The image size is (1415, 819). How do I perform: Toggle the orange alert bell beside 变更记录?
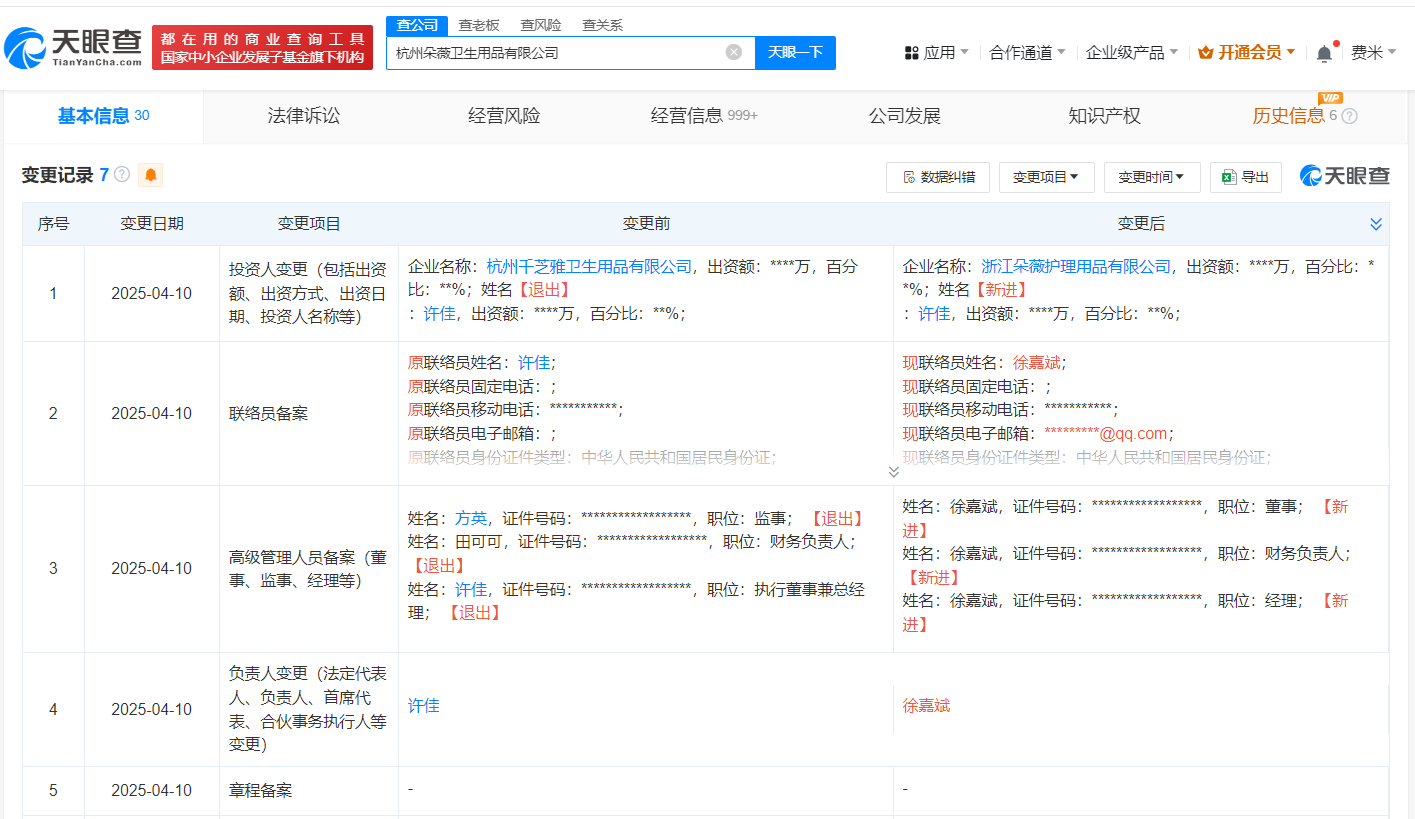coord(150,175)
